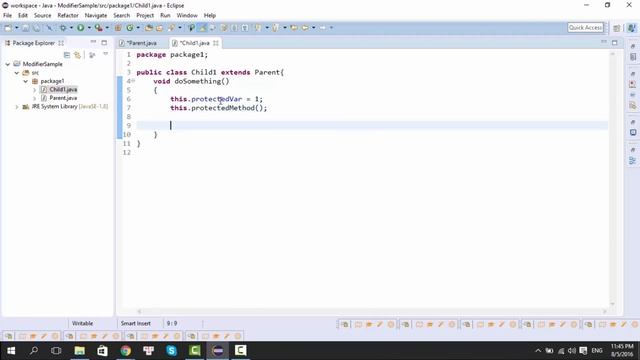
Task: Select Child1.java in Package Explorer
Action: pos(63,89)
